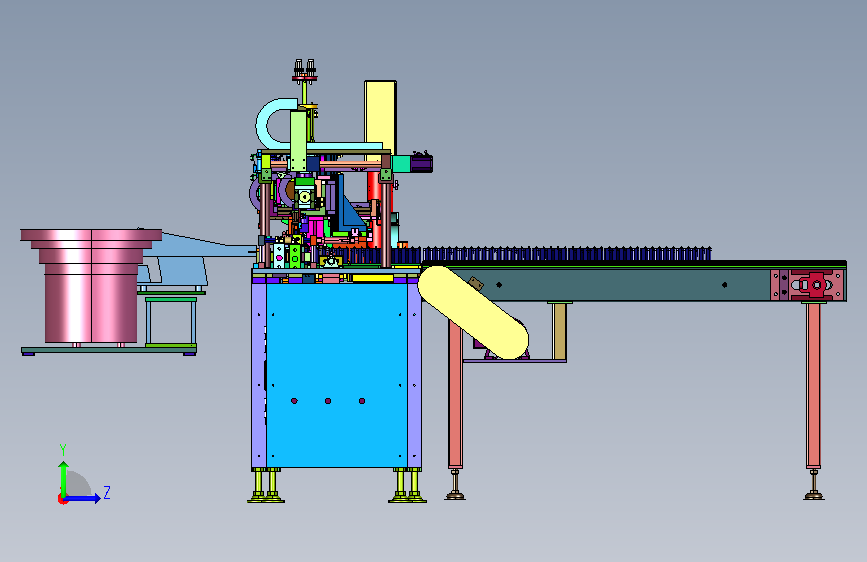Select the cabinet's left yellow leveling feet
The image size is (867, 562).
(x=265, y=486)
